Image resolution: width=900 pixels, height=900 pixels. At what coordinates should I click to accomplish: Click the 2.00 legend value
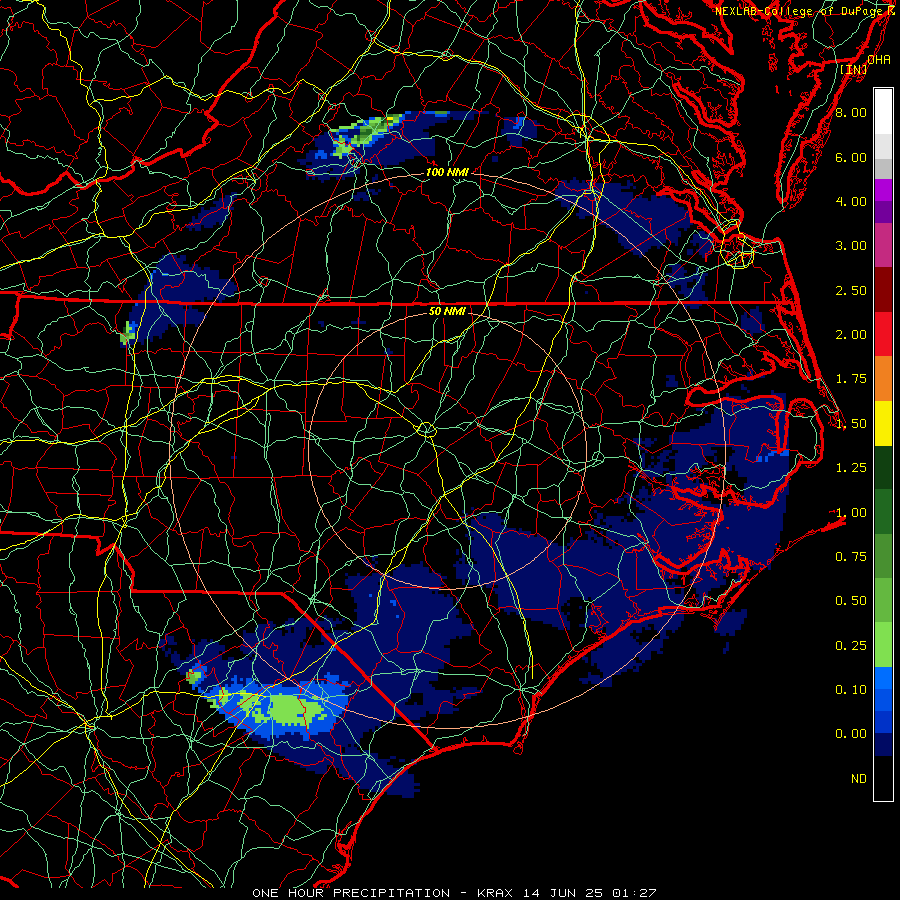pyautogui.click(x=851, y=335)
